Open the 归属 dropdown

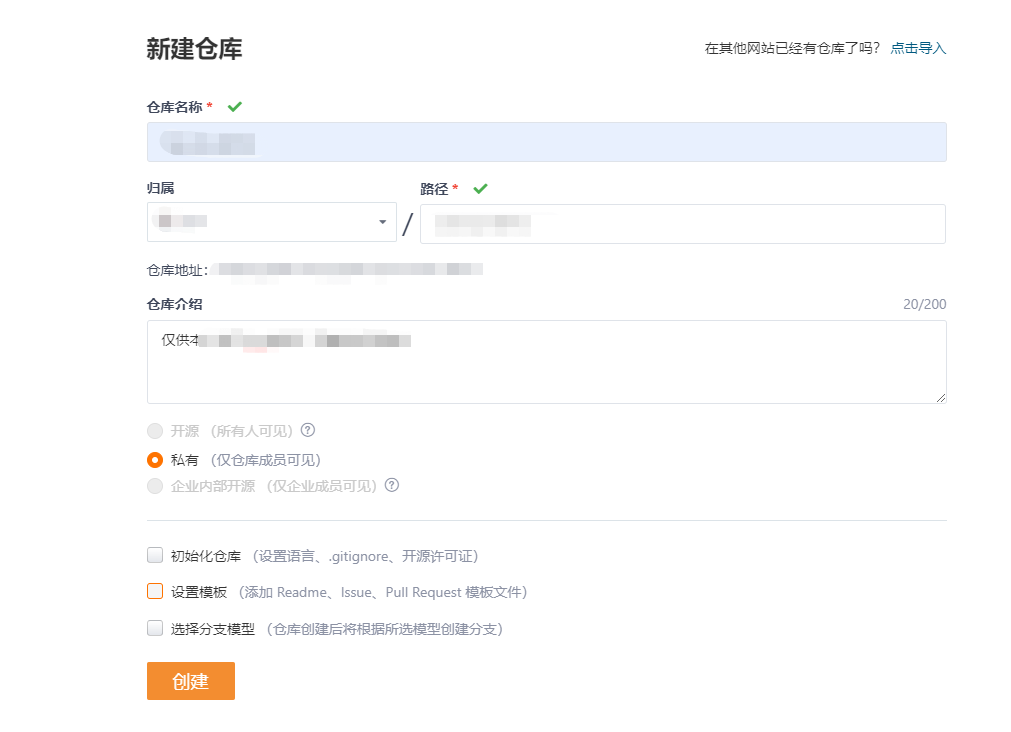272,221
